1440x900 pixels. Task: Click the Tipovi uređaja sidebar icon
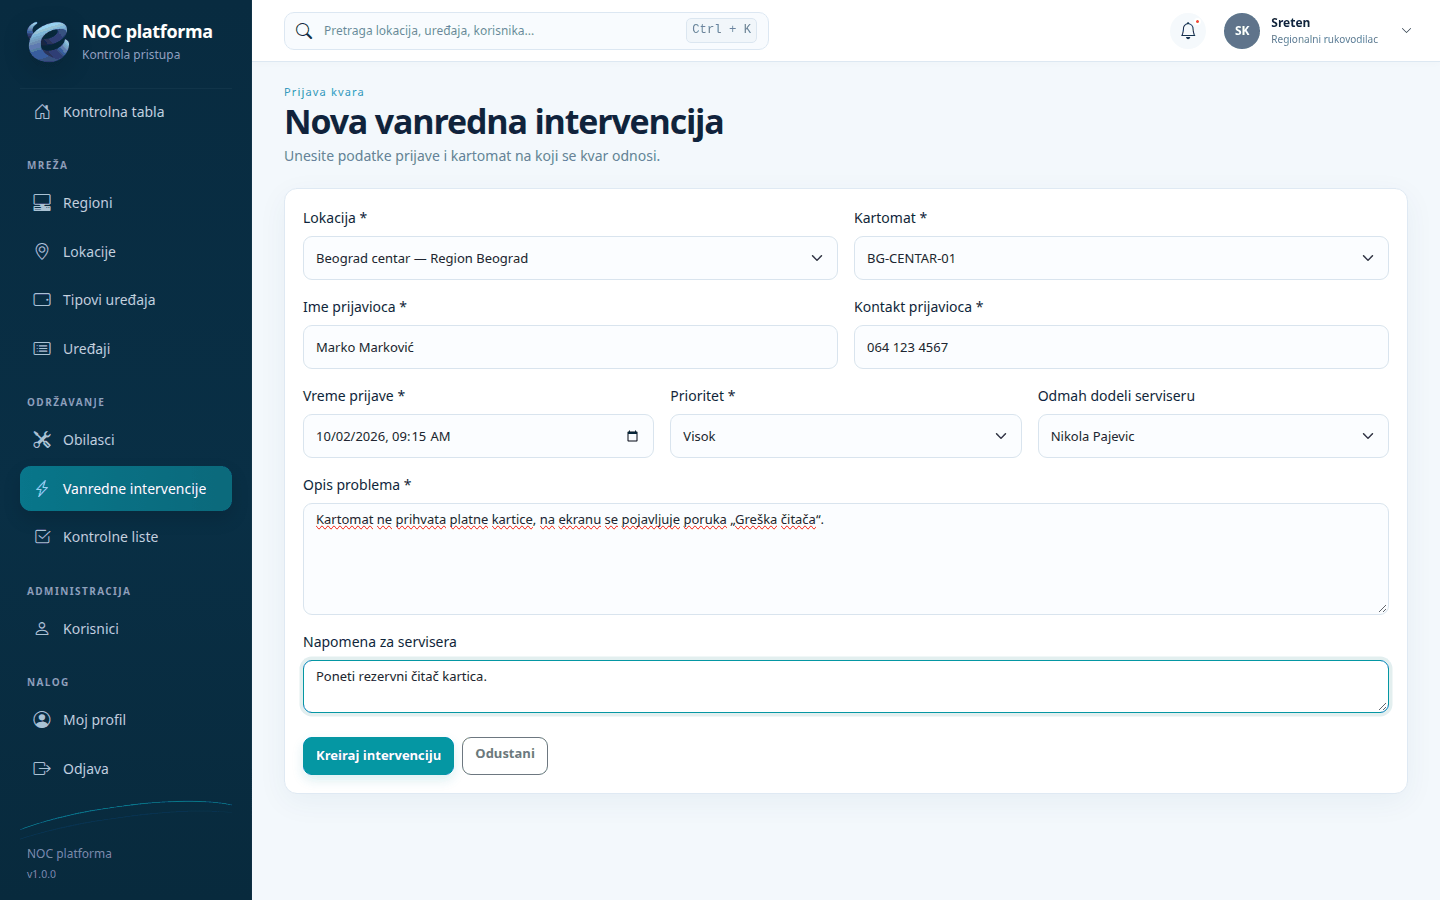pyautogui.click(x=42, y=300)
